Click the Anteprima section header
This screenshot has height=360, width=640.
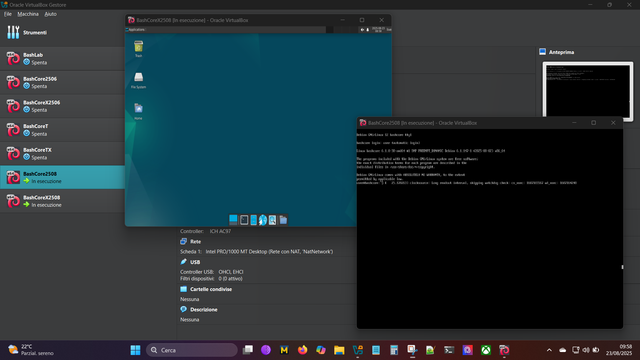click(x=561, y=52)
